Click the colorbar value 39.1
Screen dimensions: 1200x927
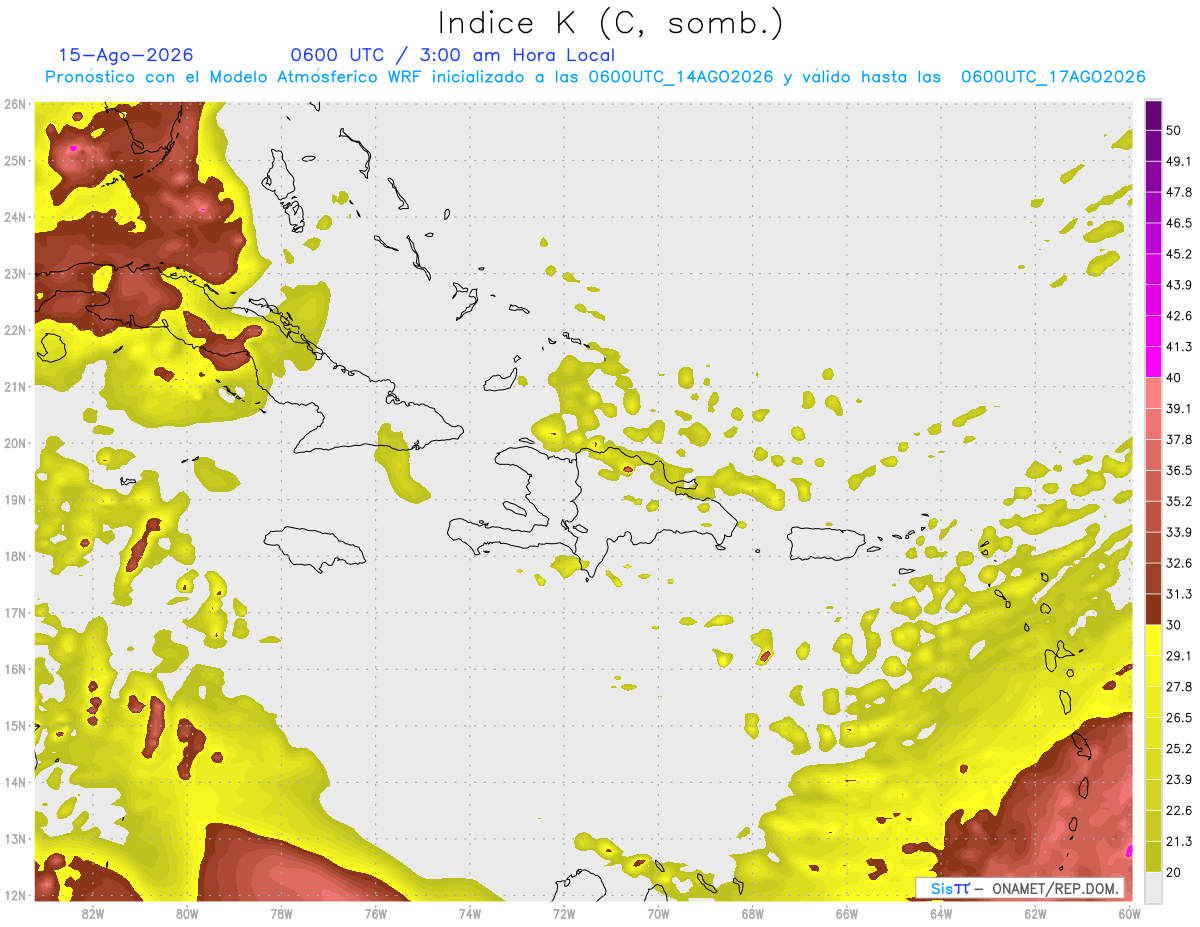click(1179, 408)
